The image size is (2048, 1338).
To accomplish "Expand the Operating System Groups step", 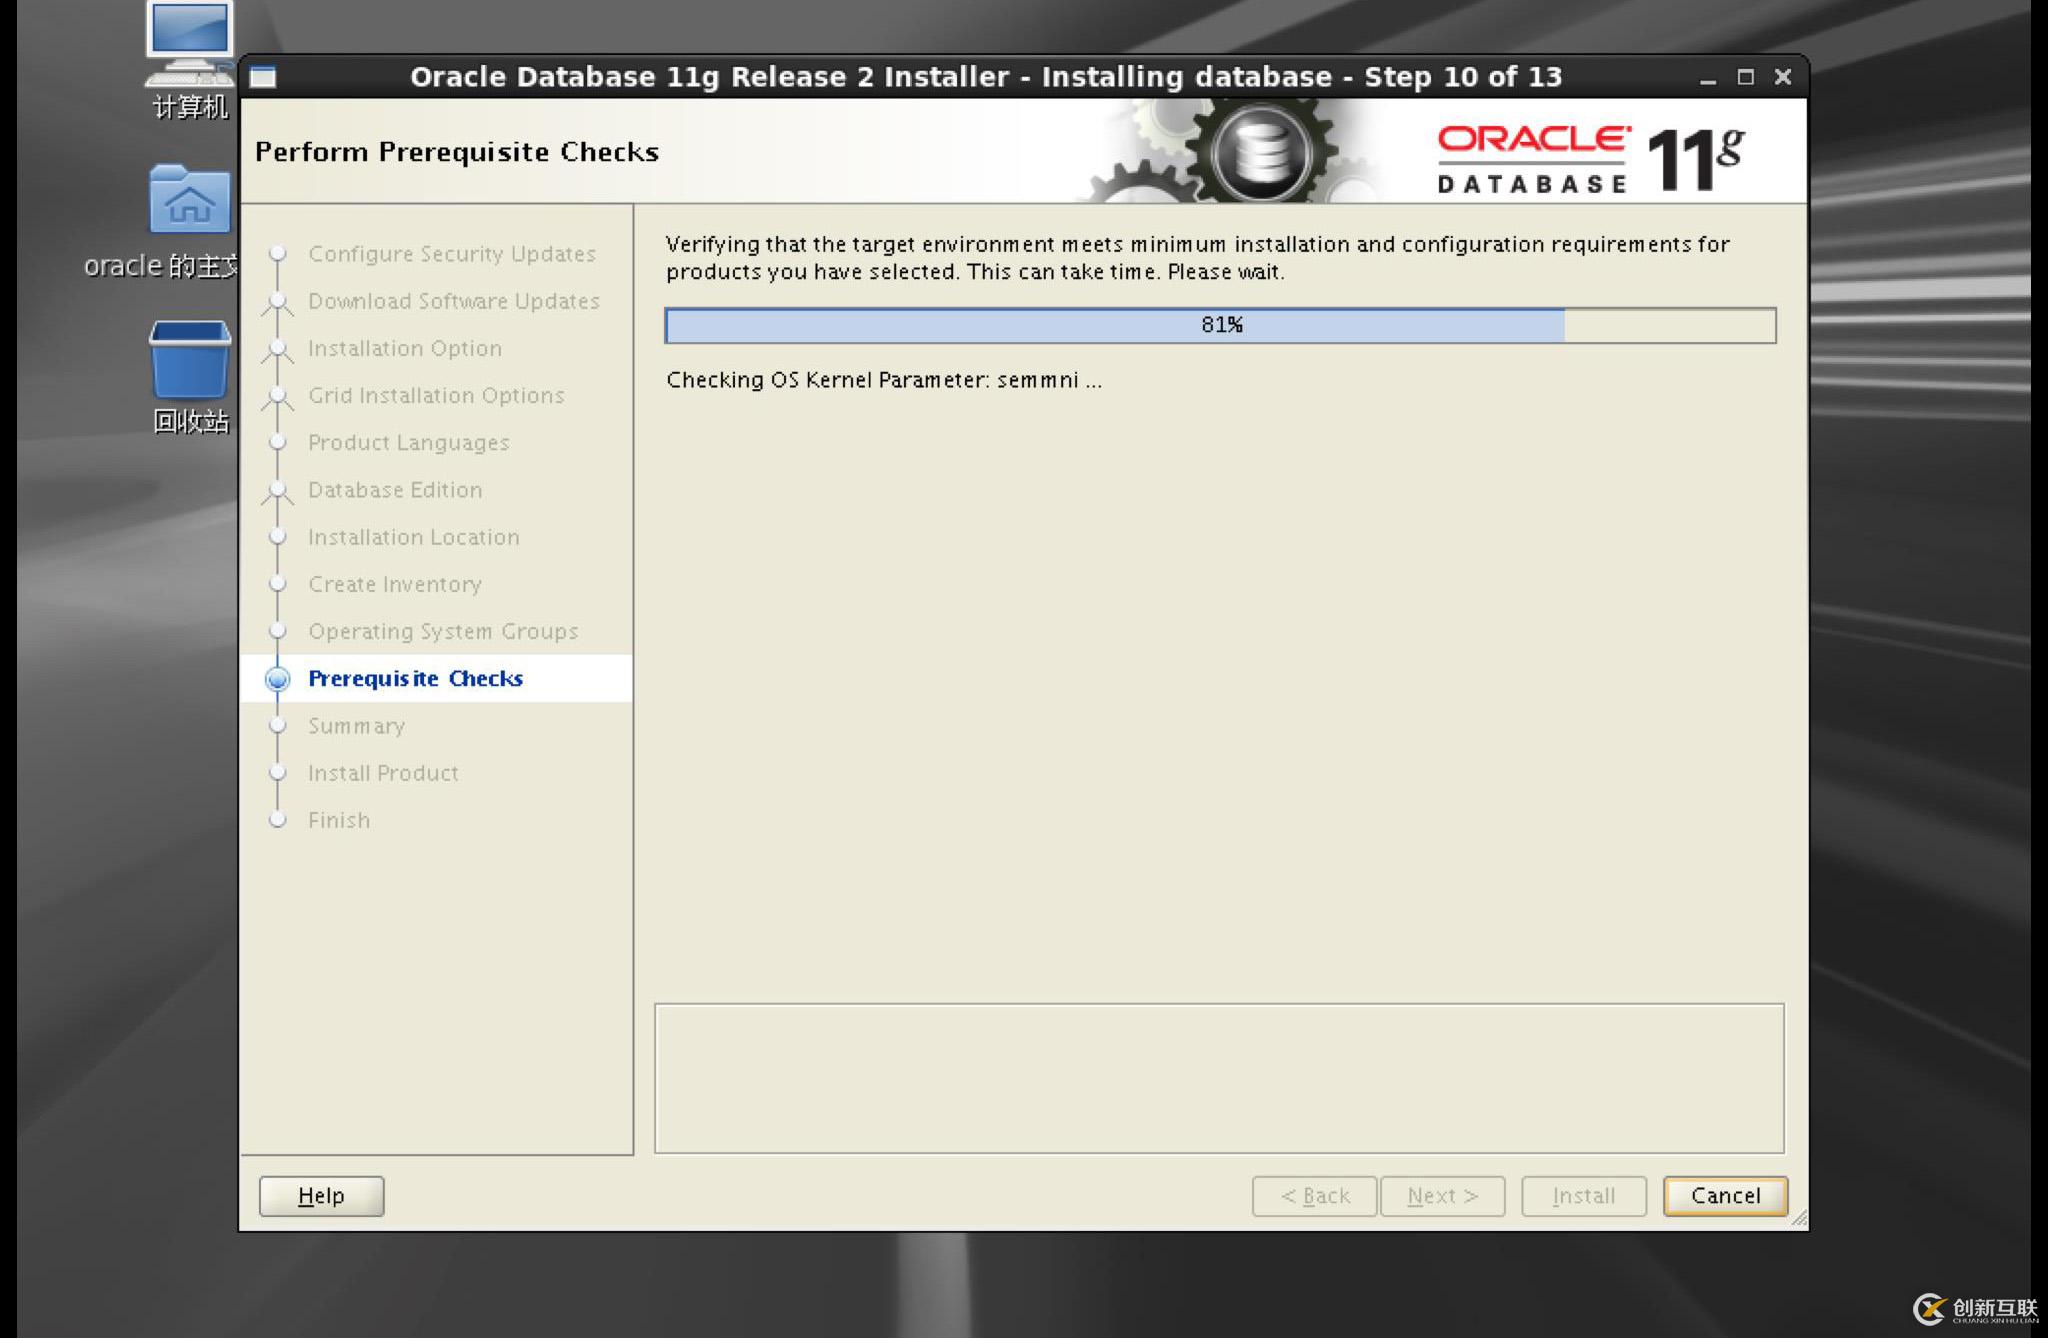I will [443, 632].
